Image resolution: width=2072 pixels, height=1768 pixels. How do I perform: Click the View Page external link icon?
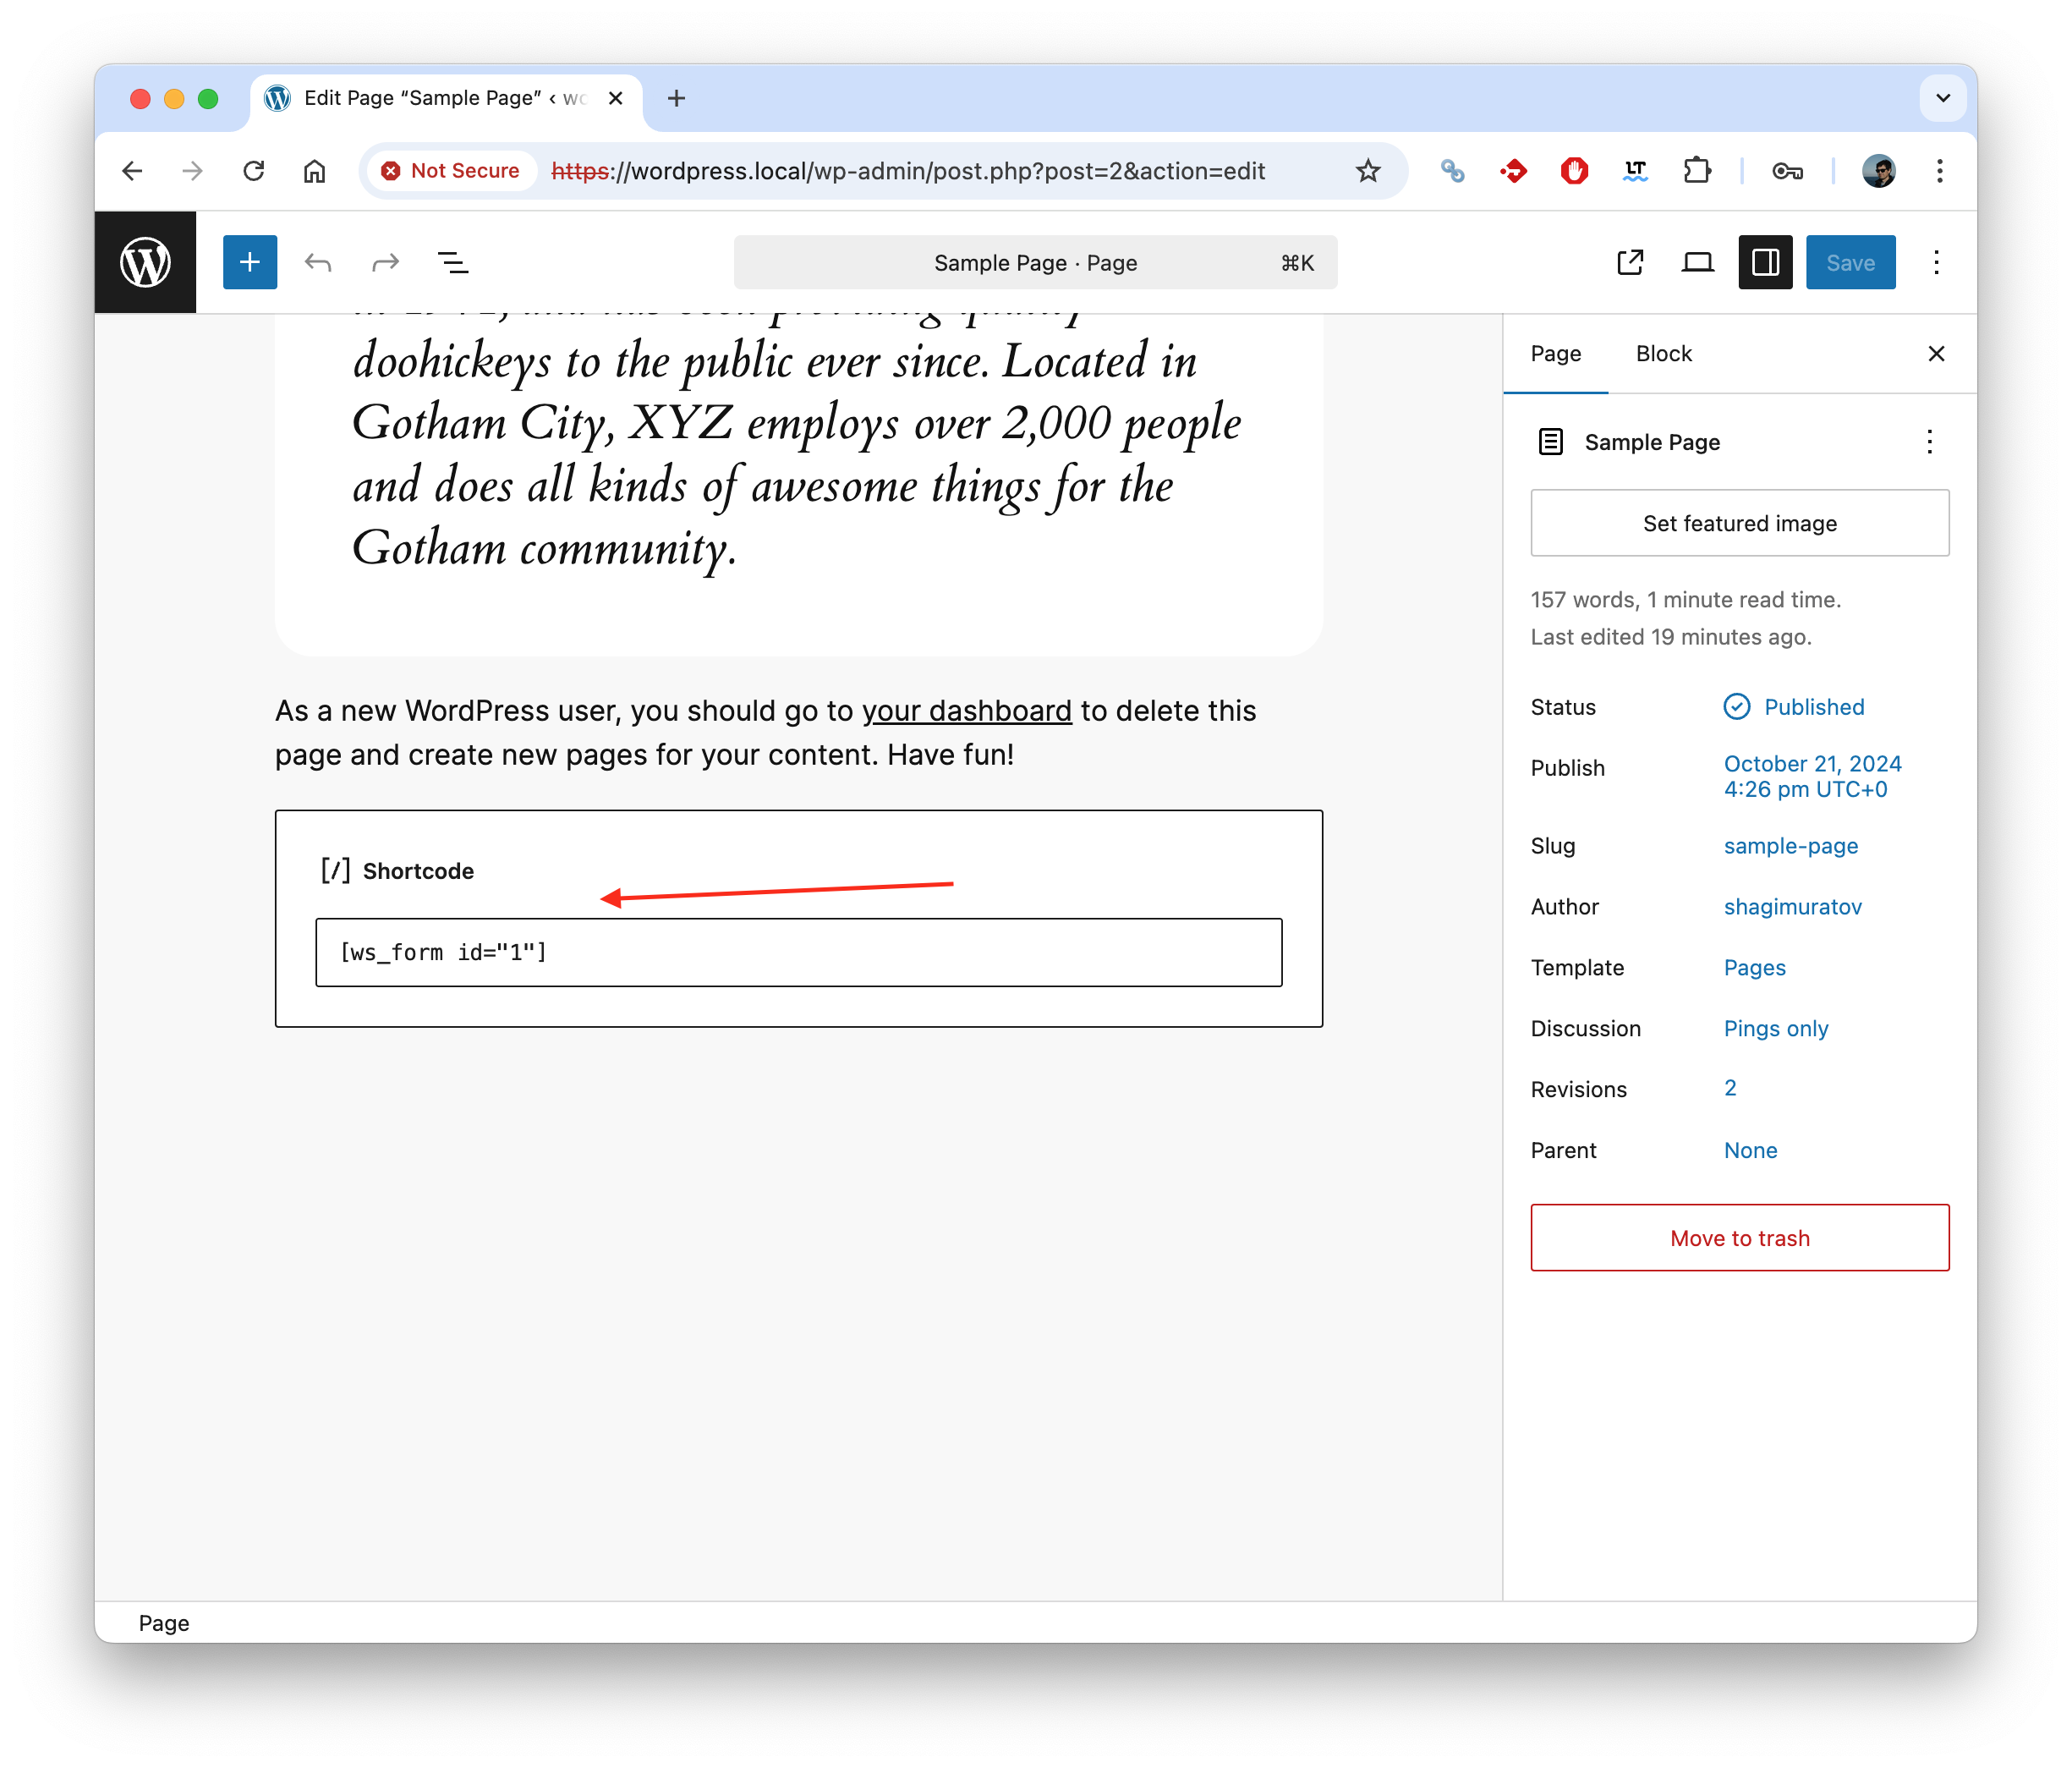click(1630, 262)
